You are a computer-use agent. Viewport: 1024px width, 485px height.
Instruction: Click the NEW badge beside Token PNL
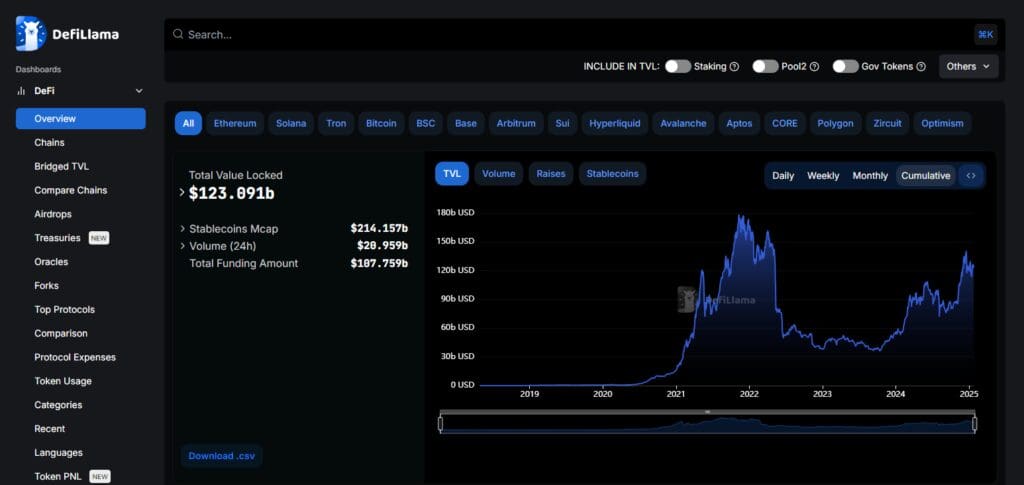pyautogui.click(x=100, y=477)
